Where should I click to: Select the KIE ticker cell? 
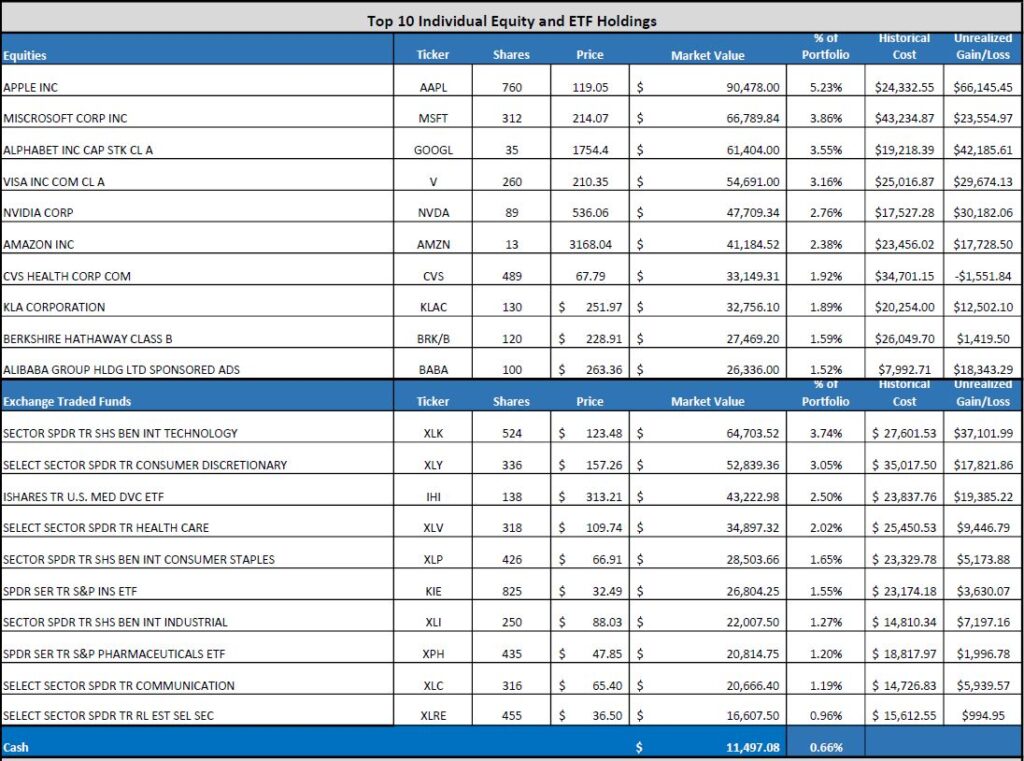click(433, 585)
